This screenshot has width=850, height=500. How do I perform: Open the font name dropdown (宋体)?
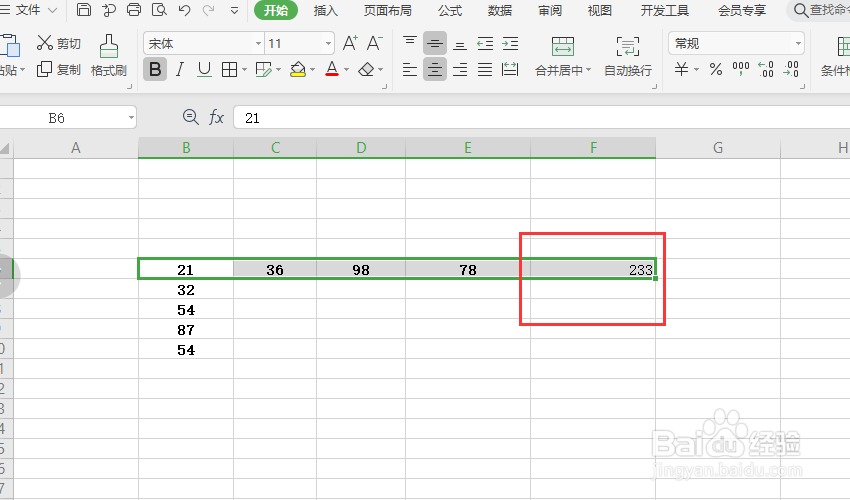tap(258, 43)
